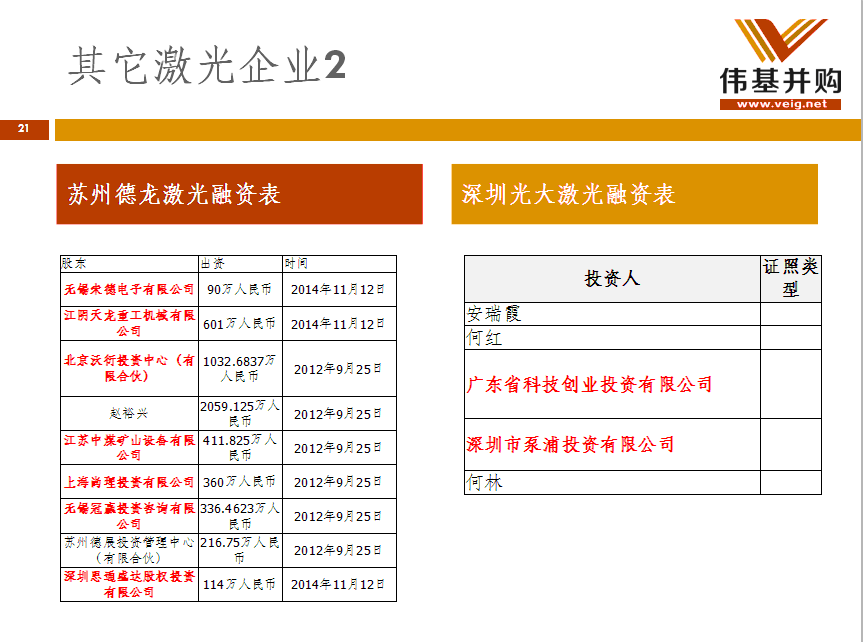Screen dimensions: 863x642
Task: Open the www.veig.net website link
Action: tap(780, 104)
